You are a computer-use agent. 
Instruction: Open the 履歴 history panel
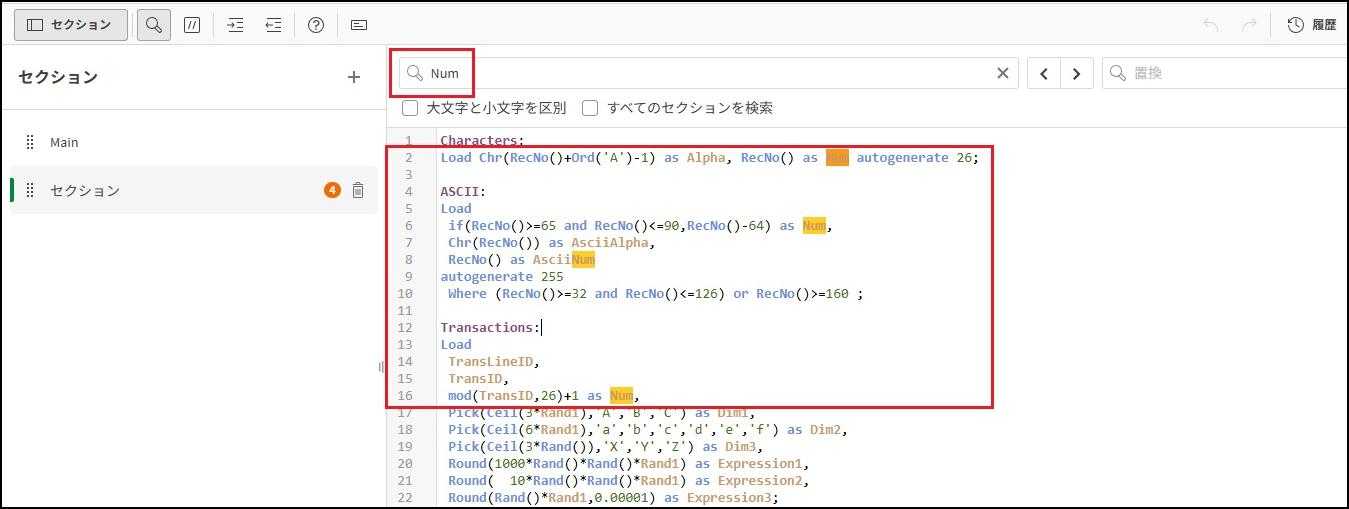click(x=1312, y=25)
